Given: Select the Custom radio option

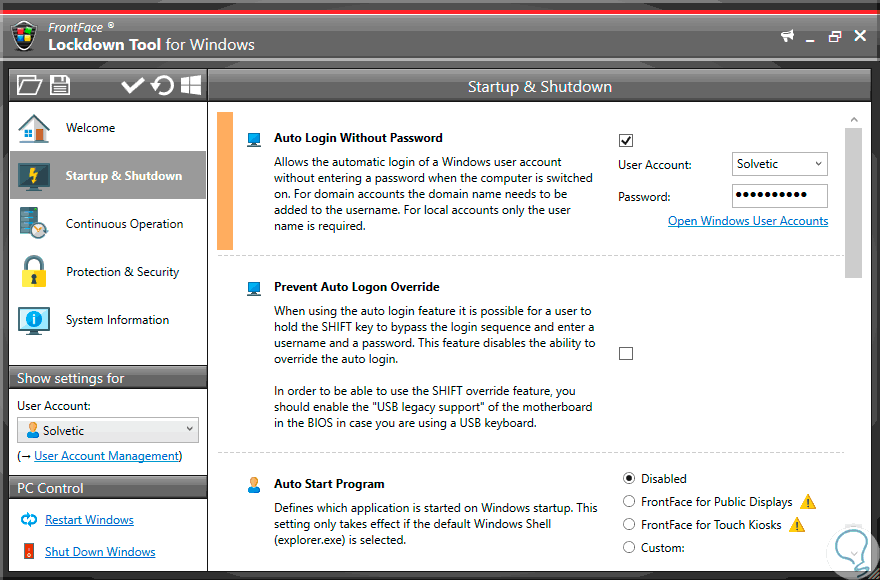Looking at the screenshot, I should pos(629,547).
